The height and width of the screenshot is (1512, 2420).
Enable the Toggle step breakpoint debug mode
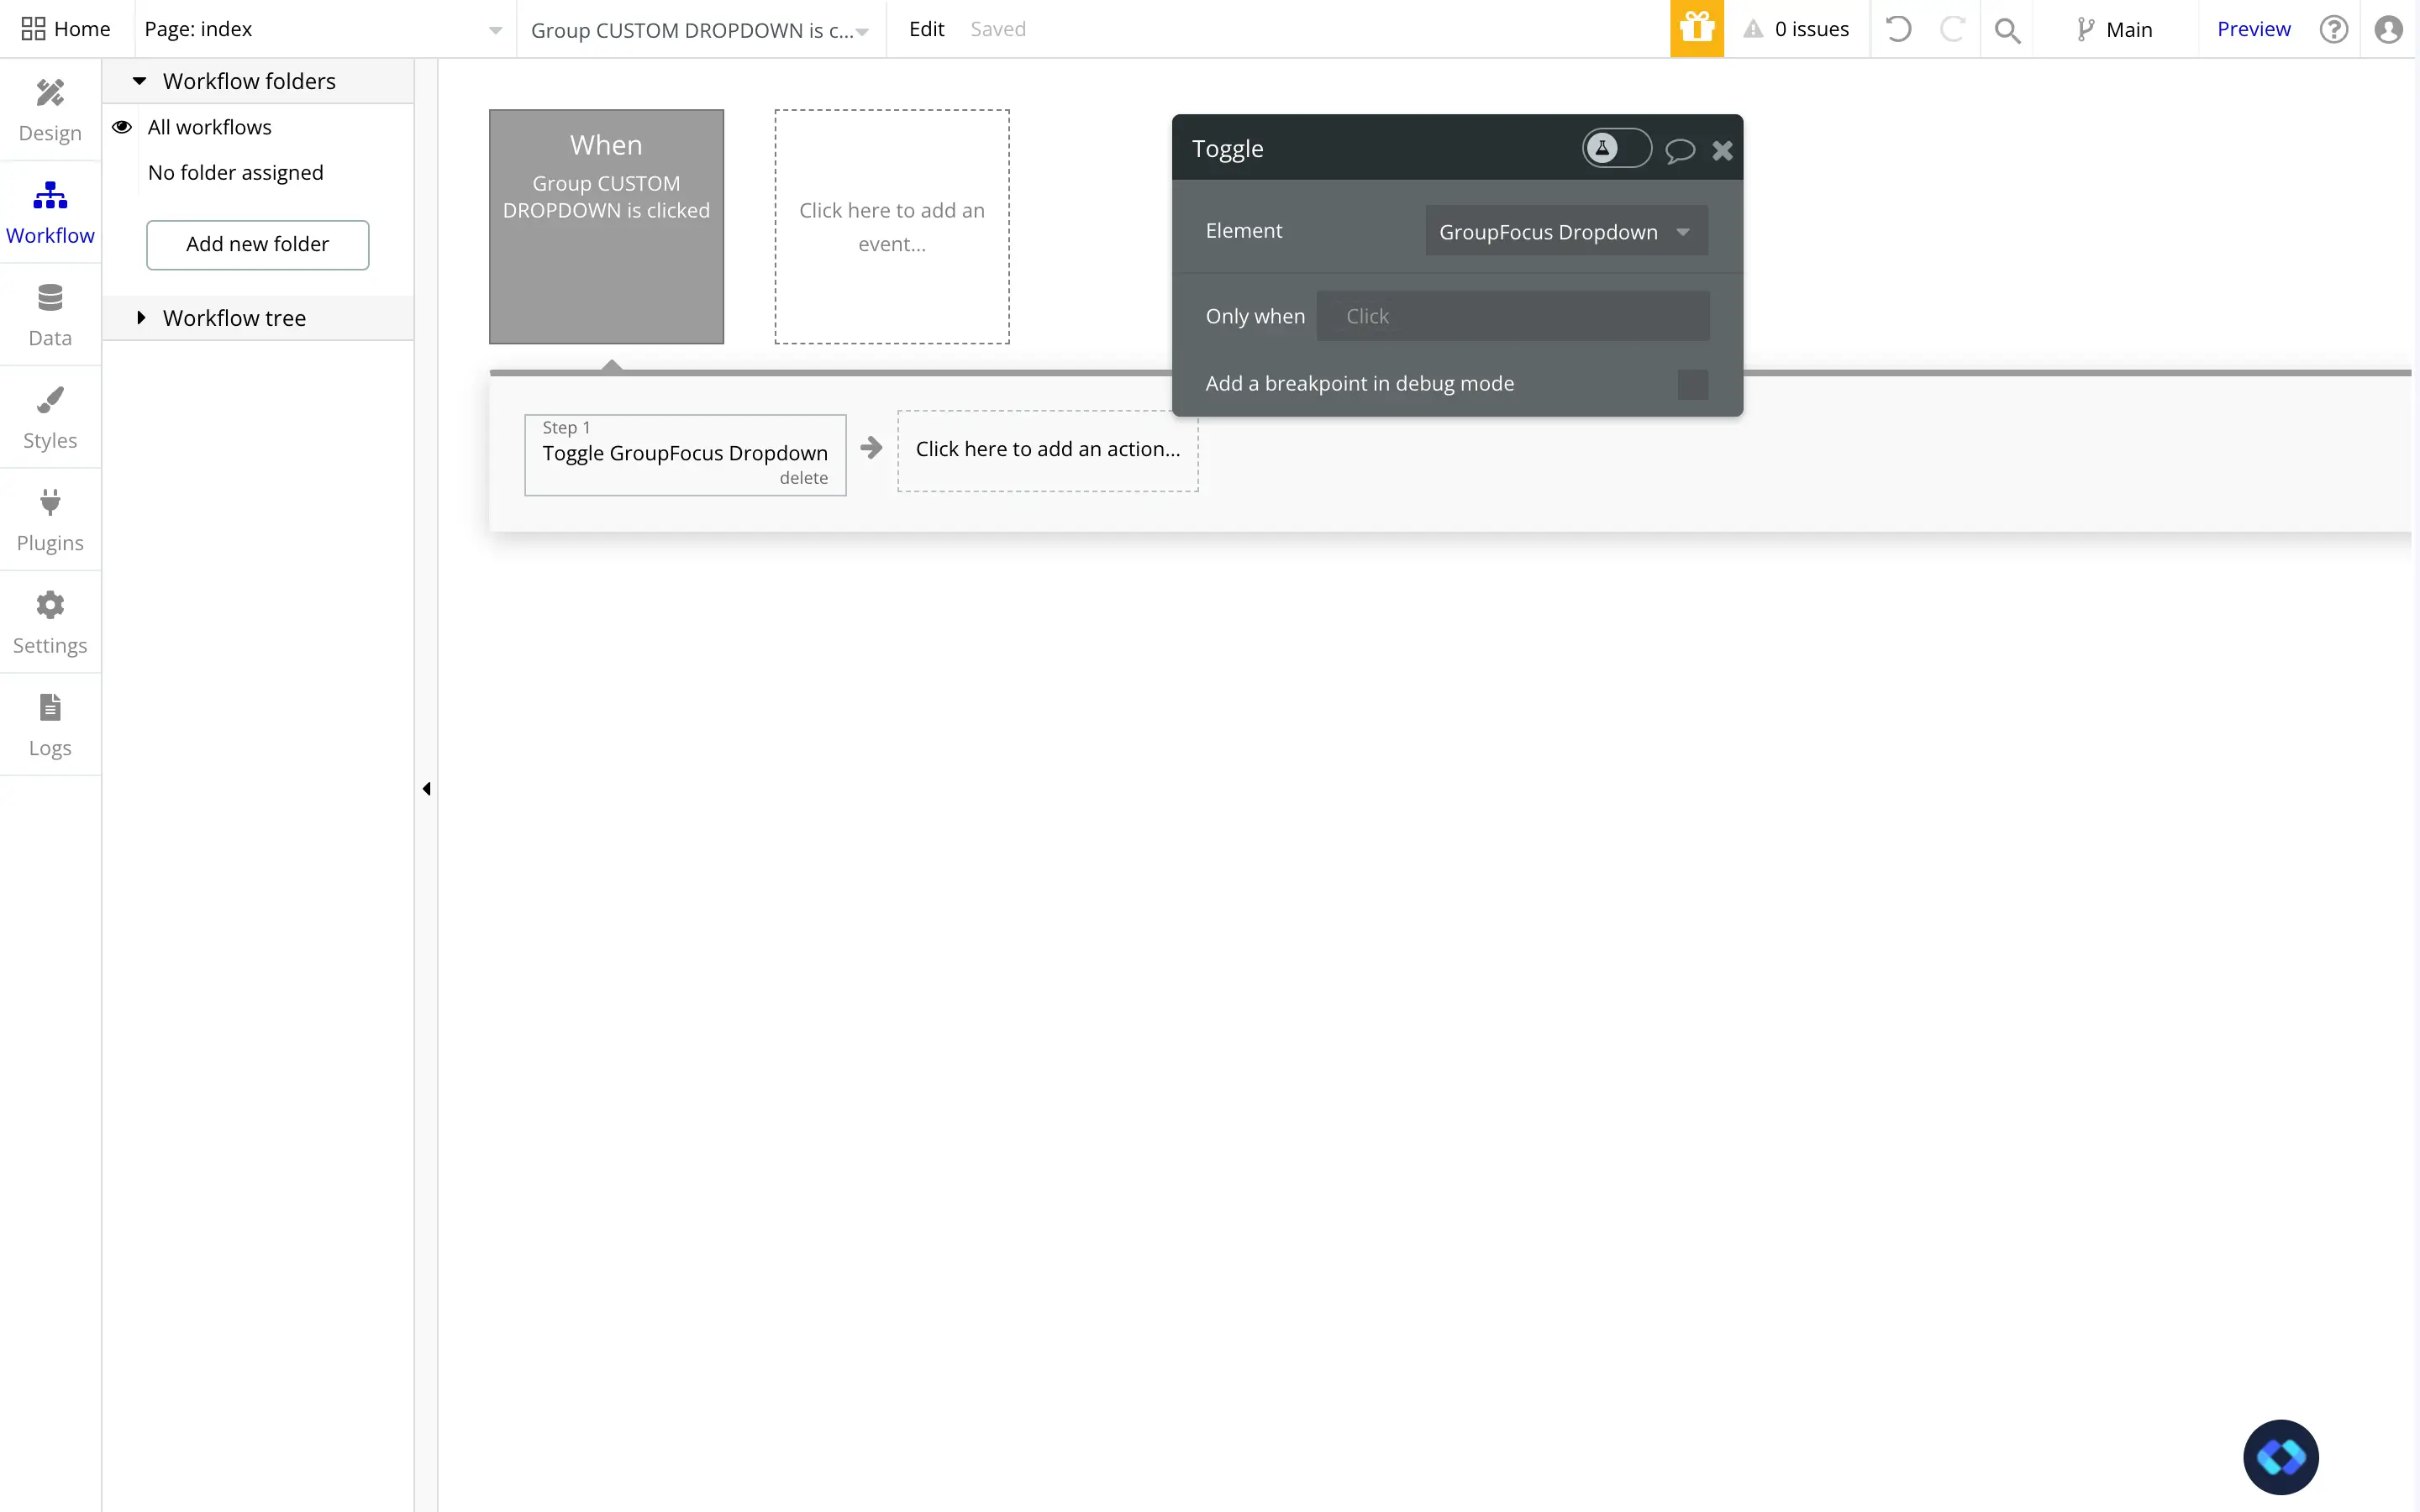pos(1691,383)
